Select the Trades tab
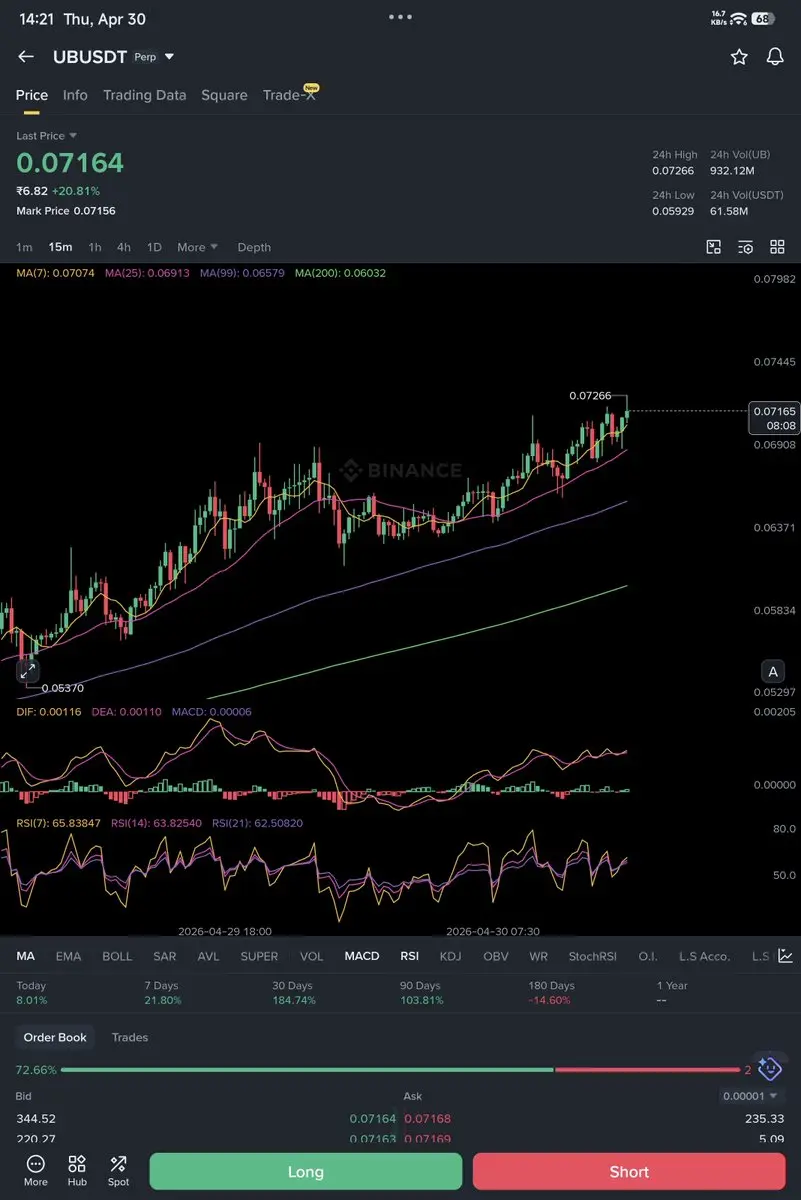This screenshot has height=1200, width=801. pos(130,1037)
